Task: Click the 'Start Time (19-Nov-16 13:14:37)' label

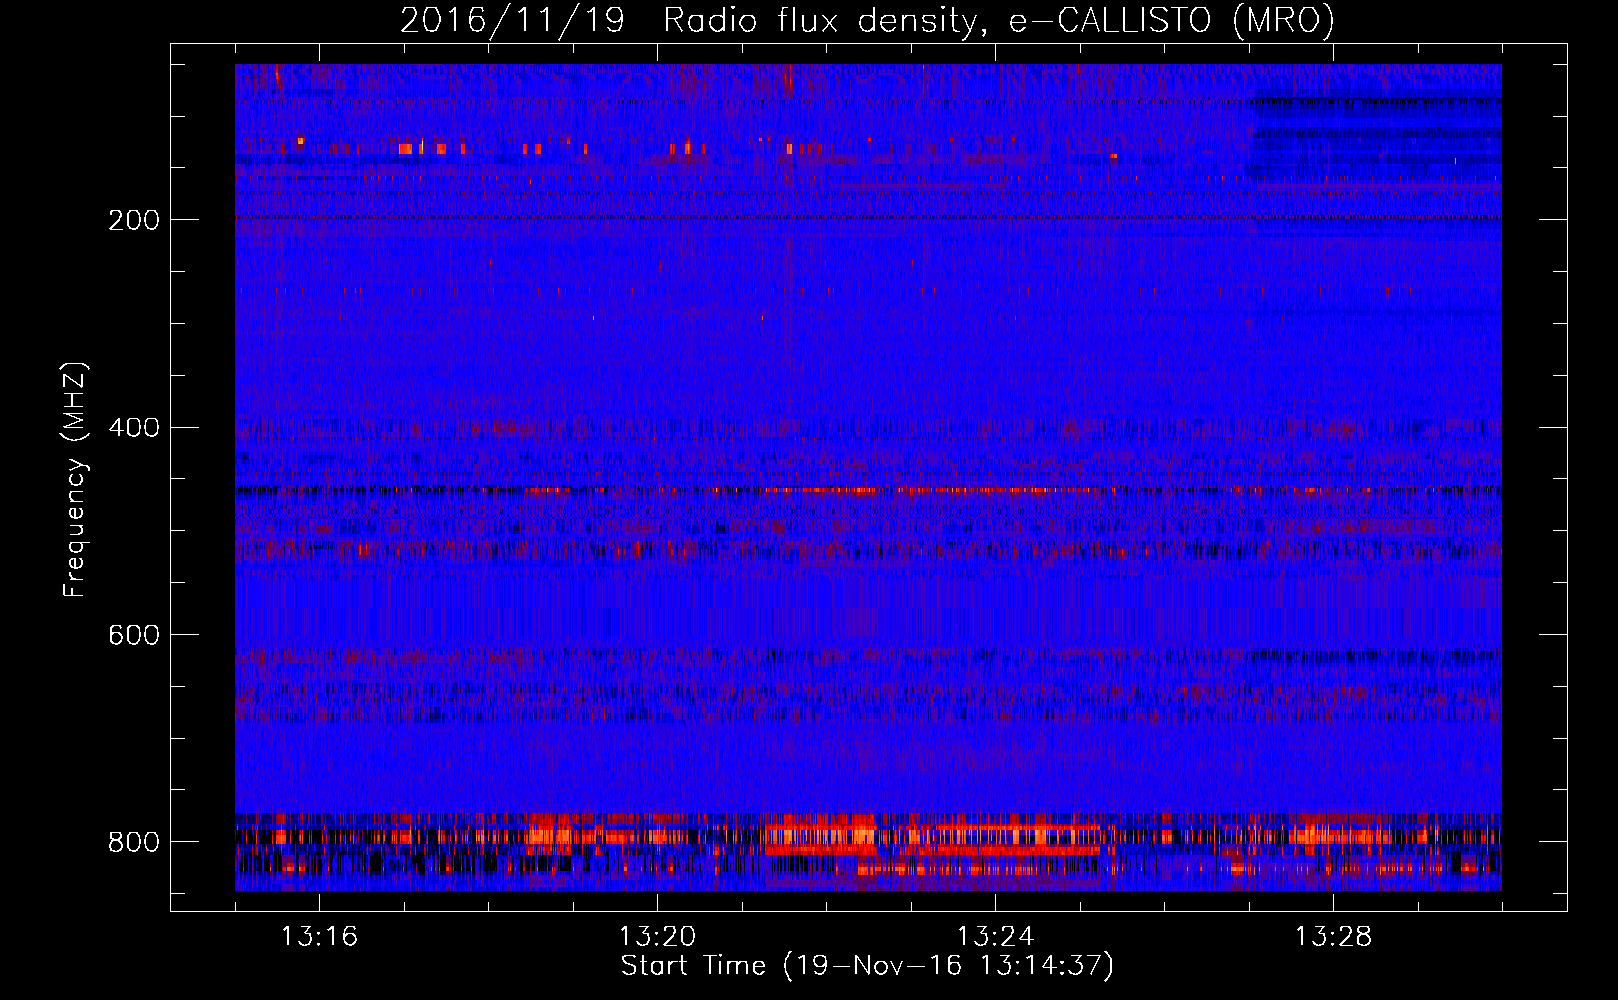Action: pyautogui.click(x=867, y=965)
